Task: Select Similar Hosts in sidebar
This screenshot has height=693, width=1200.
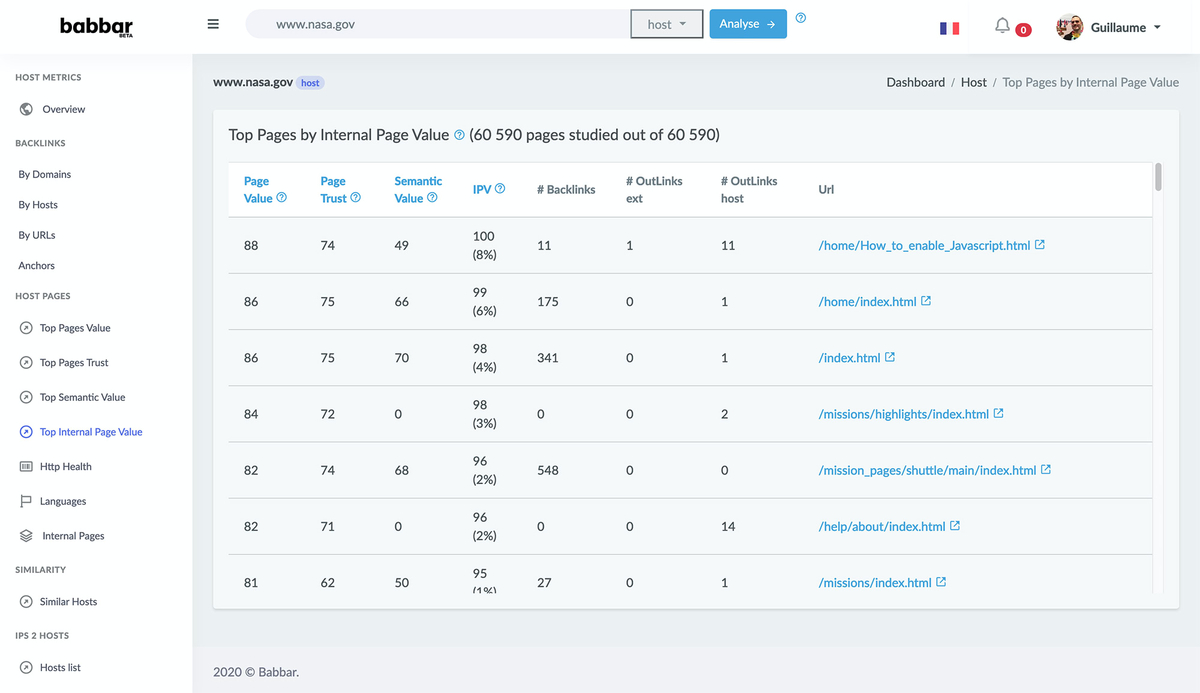Action: [68, 602]
